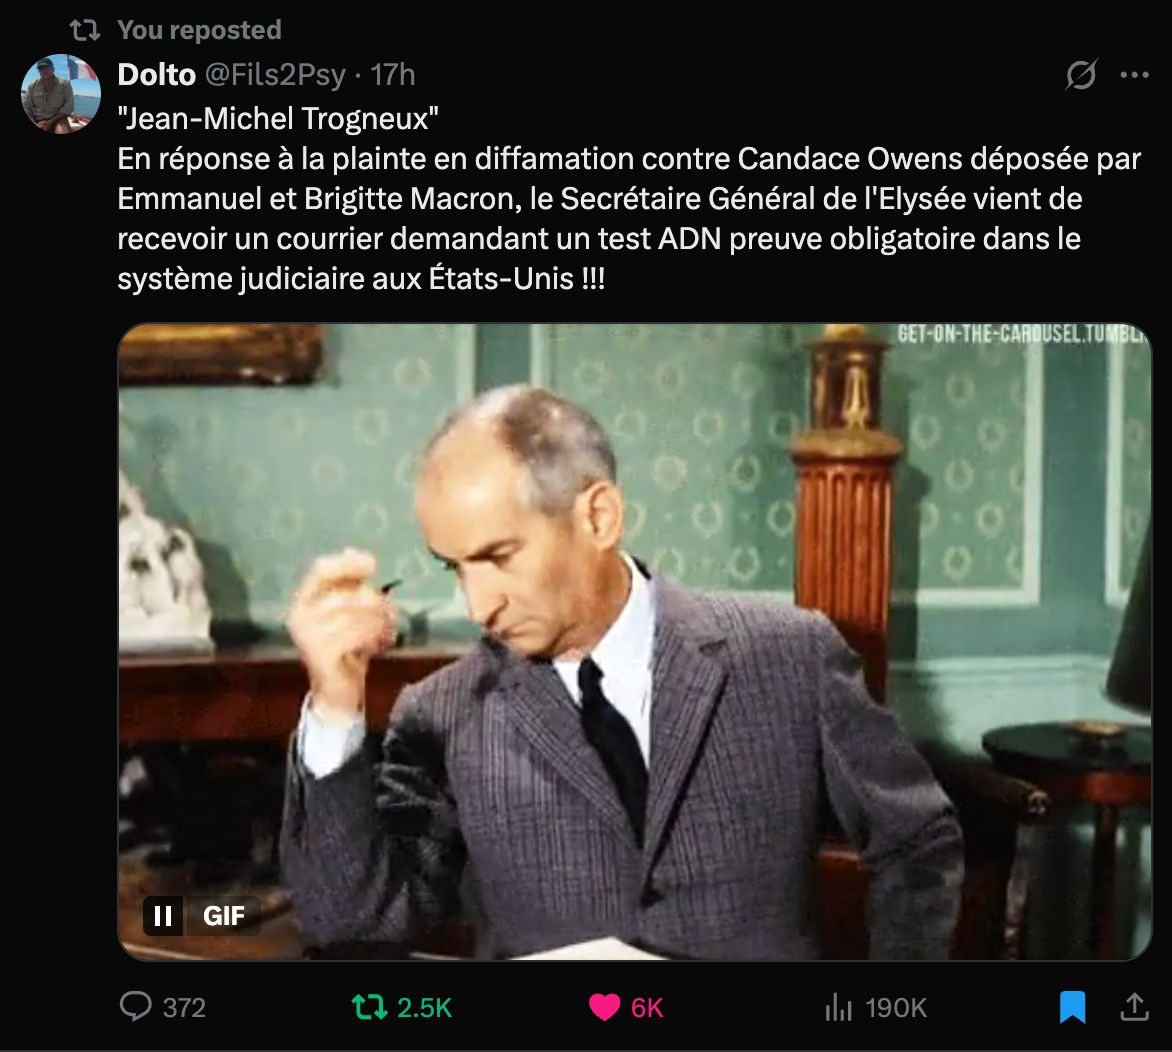Click the Dolto display name
This screenshot has width=1172, height=1052.
(x=156, y=75)
